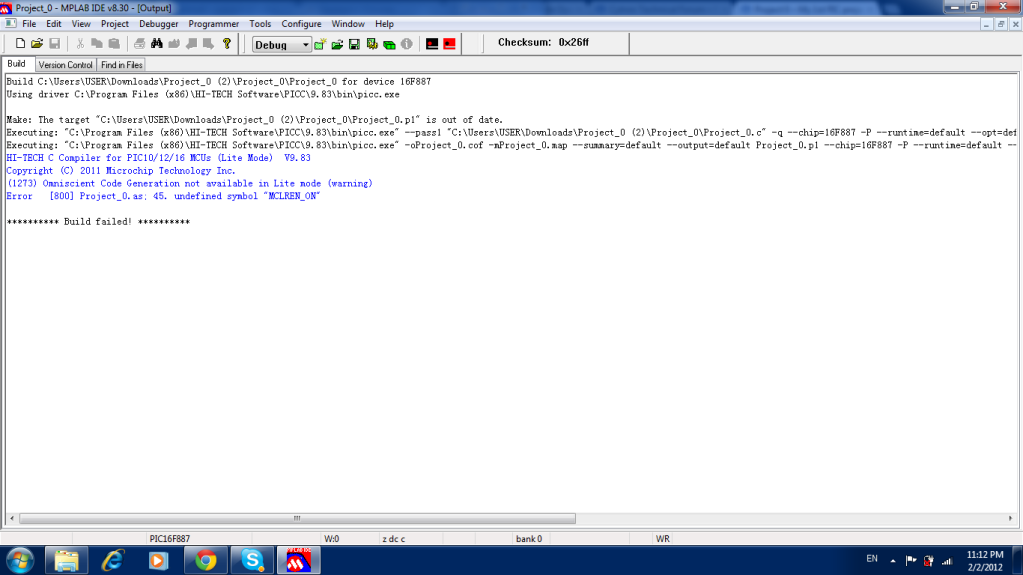Click the Paste clipboard icon
The height and width of the screenshot is (575, 1023).
pos(114,44)
